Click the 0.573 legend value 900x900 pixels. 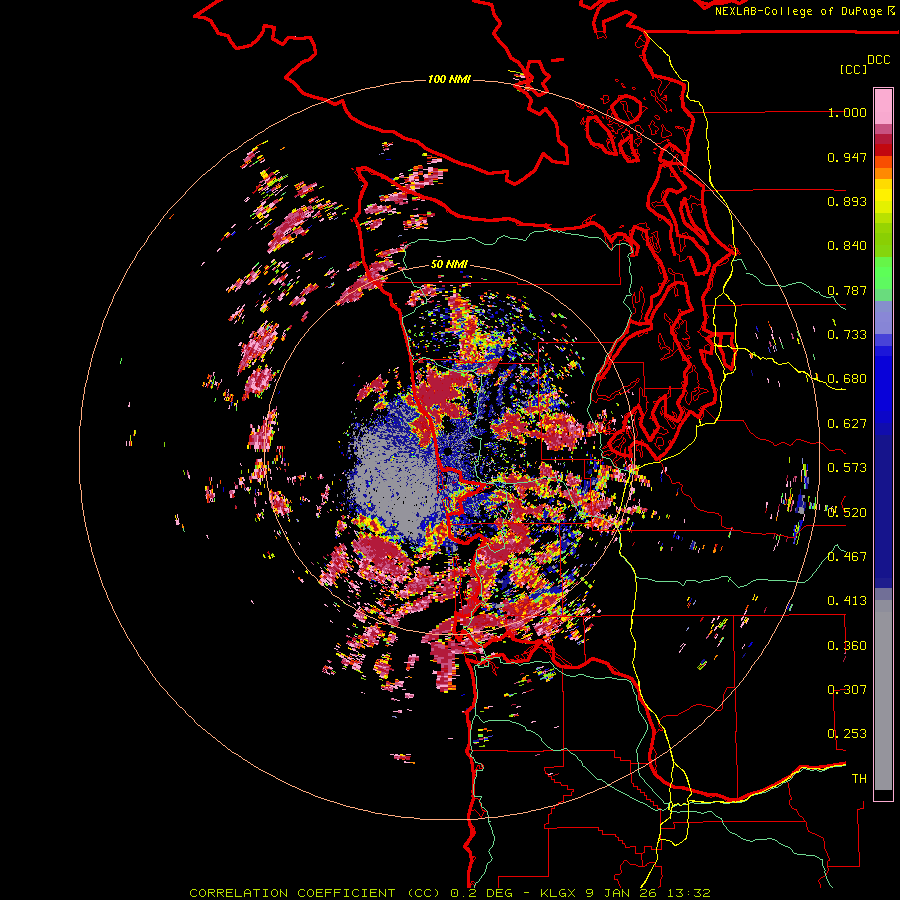(x=847, y=468)
